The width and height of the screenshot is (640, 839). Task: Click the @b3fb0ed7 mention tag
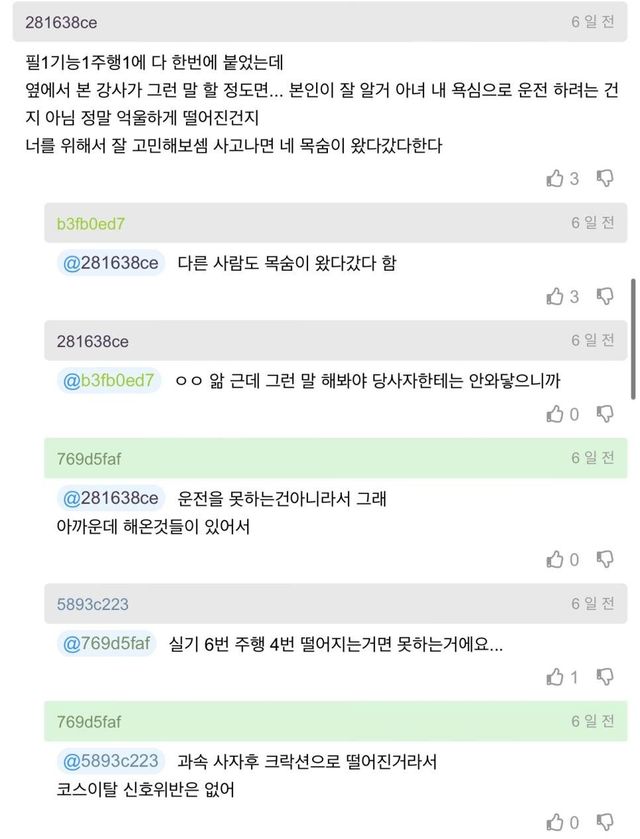click(109, 380)
